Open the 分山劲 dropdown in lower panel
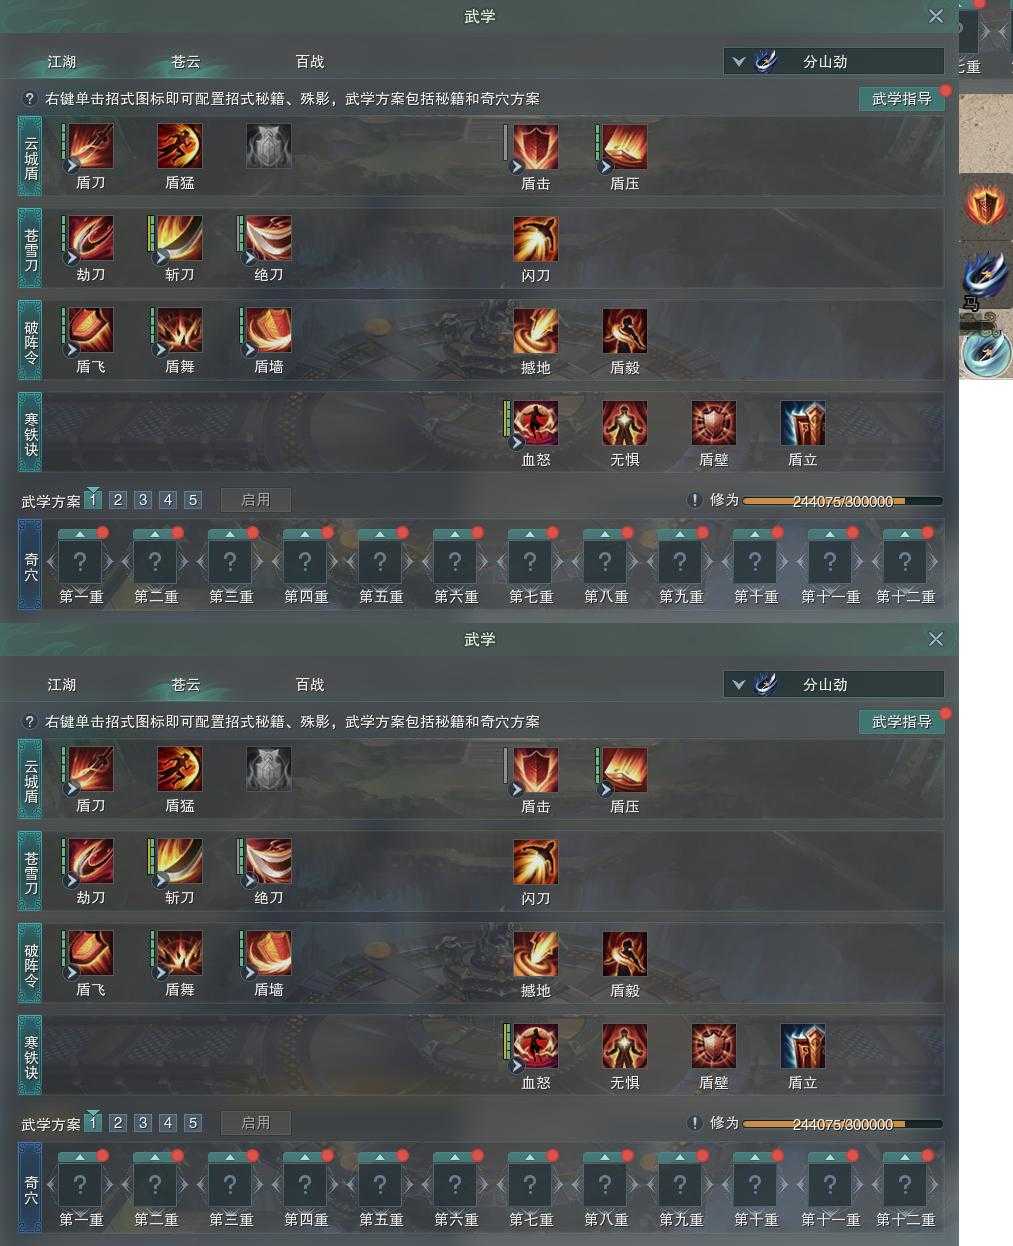 pos(834,684)
